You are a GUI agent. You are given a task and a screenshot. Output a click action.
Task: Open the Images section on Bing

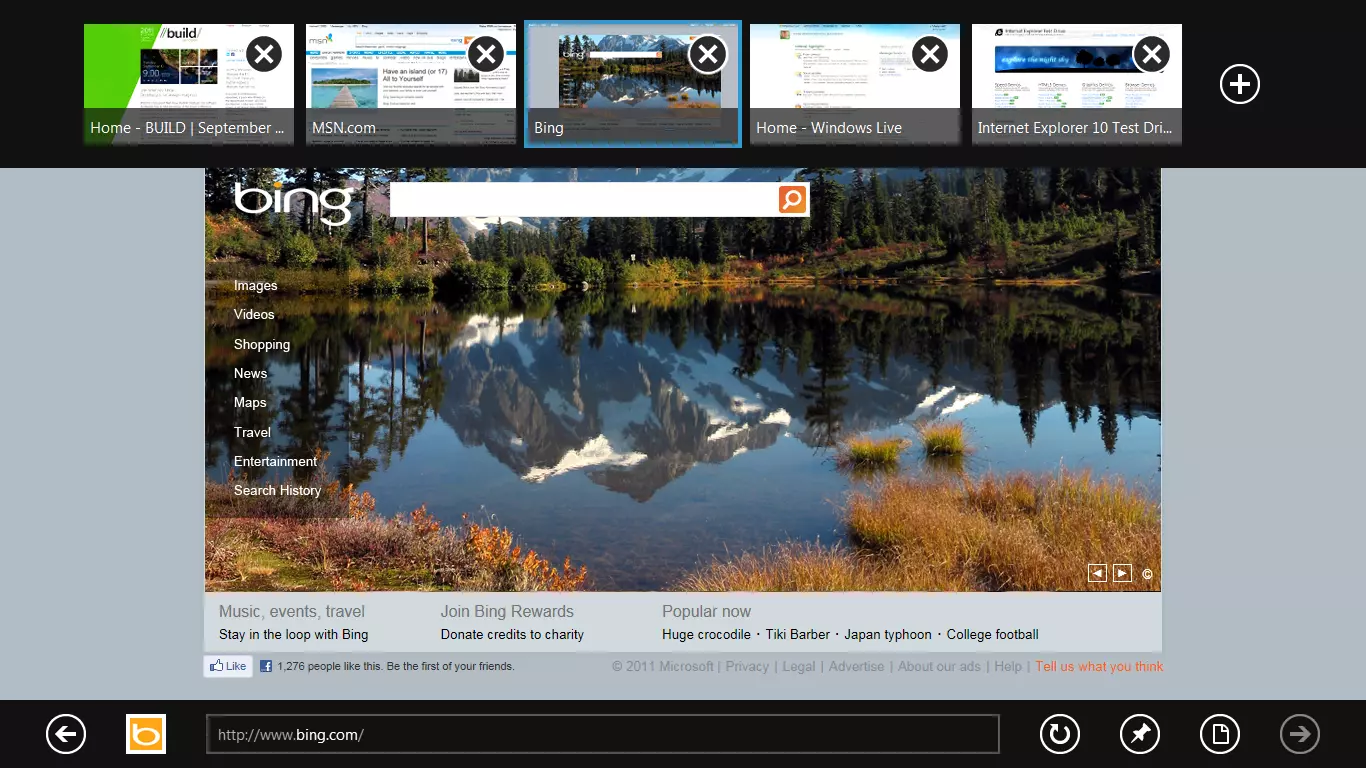click(255, 285)
